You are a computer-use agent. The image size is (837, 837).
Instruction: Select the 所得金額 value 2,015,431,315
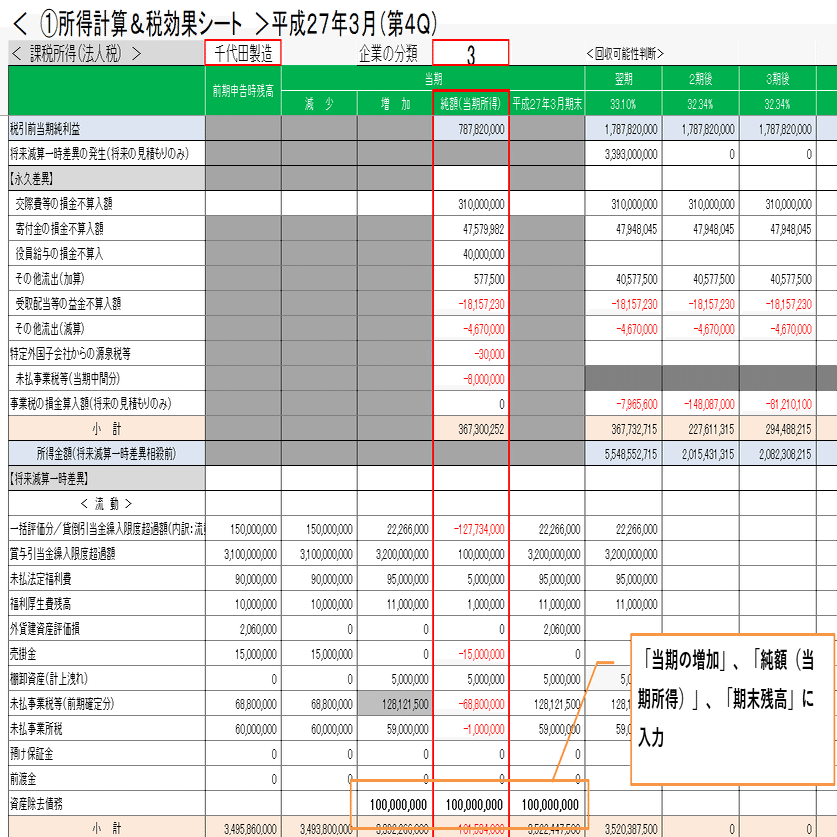[x=700, y=454]
